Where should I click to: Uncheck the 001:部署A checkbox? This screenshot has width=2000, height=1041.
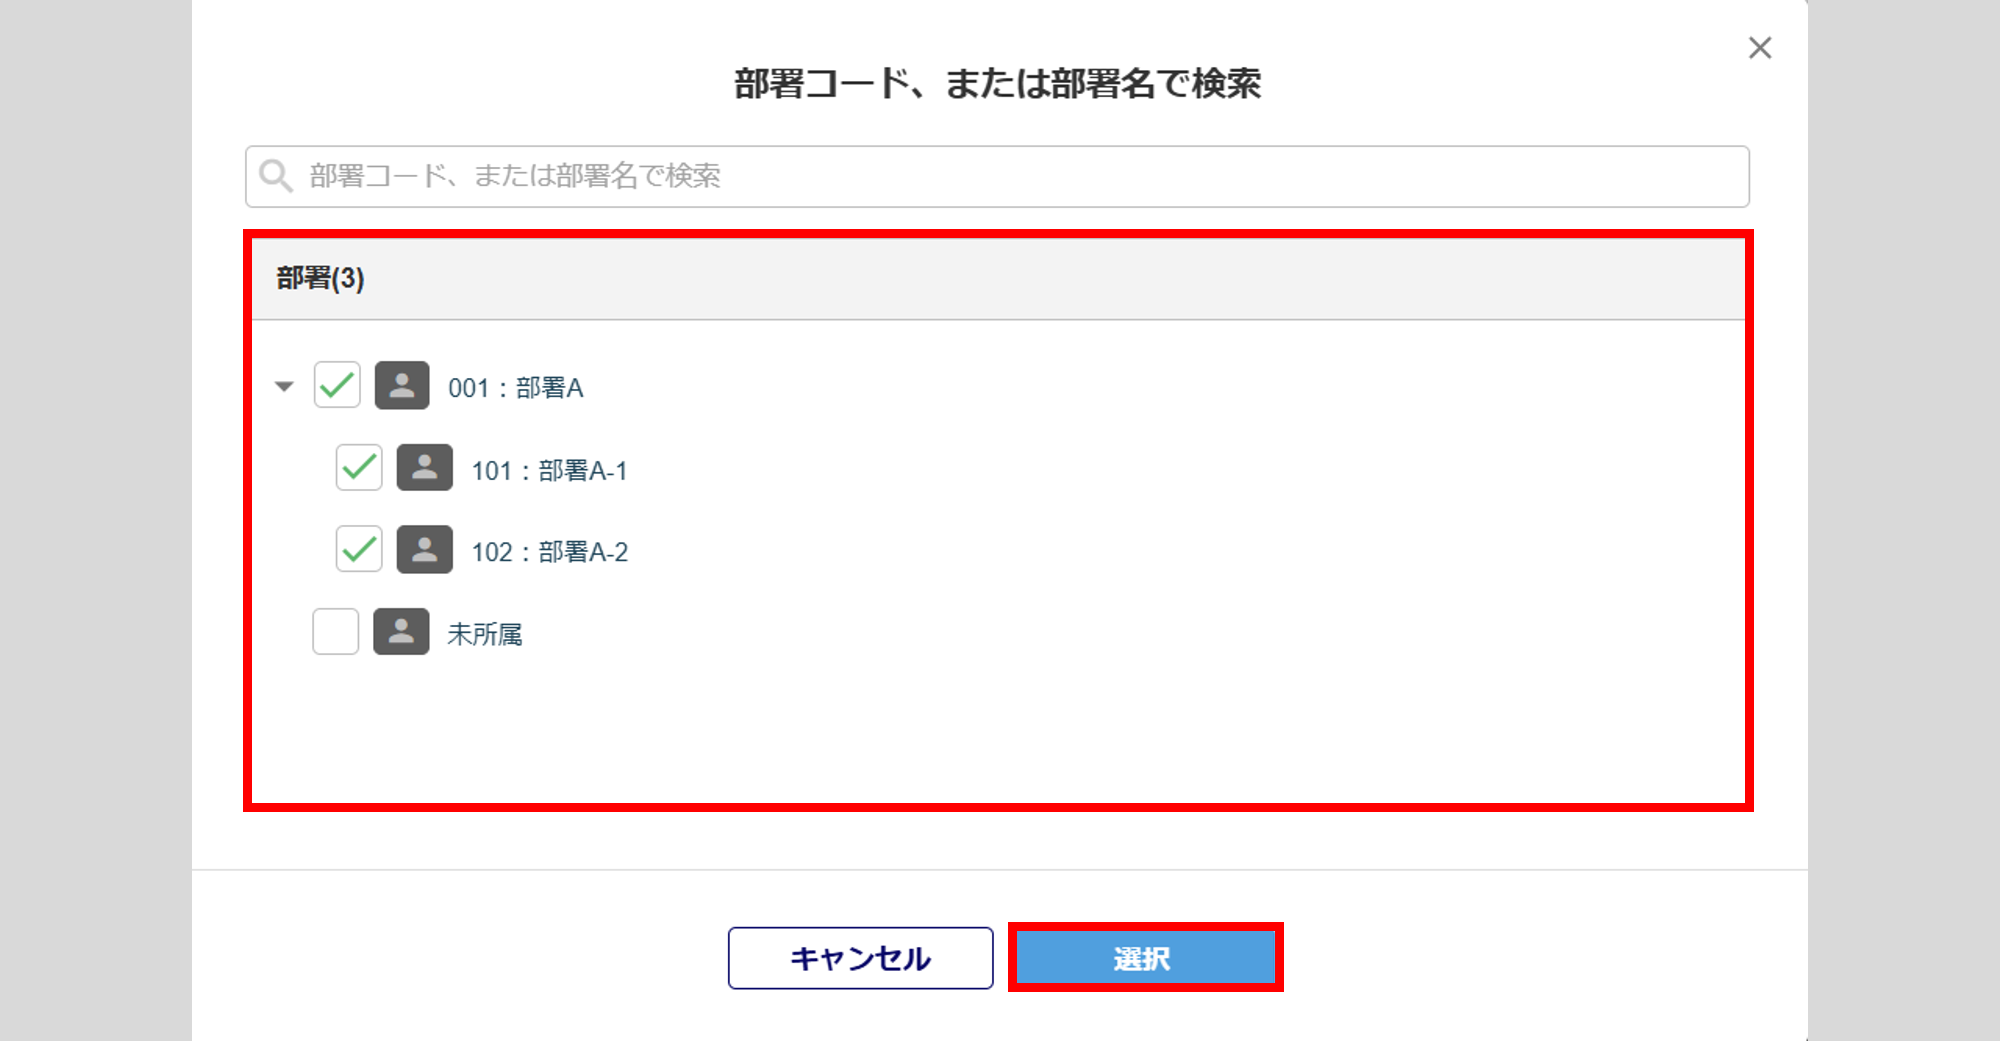[x=337, y=386]
